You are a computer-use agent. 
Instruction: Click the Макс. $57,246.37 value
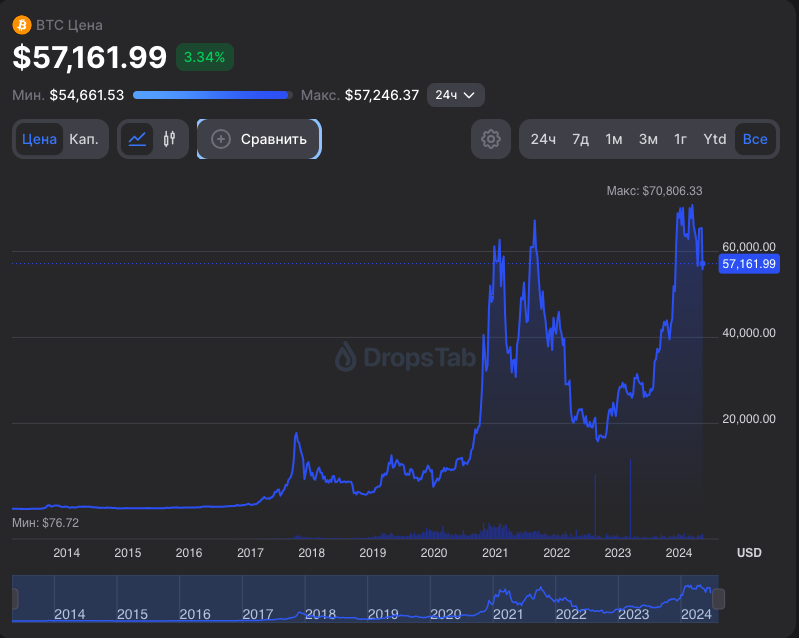360,95
